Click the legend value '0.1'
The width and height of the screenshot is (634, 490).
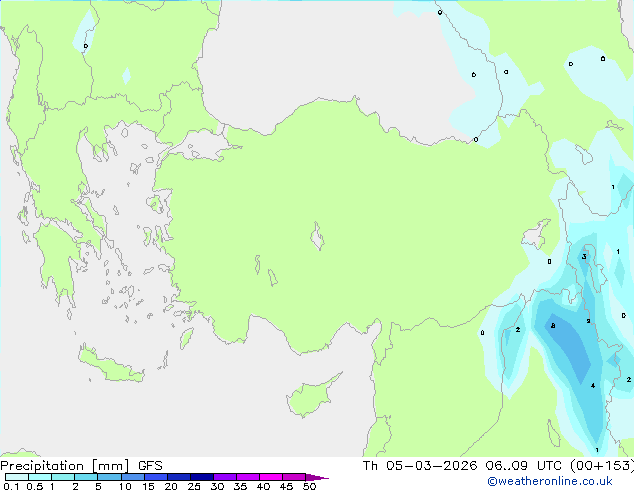[x=11, y=486]
